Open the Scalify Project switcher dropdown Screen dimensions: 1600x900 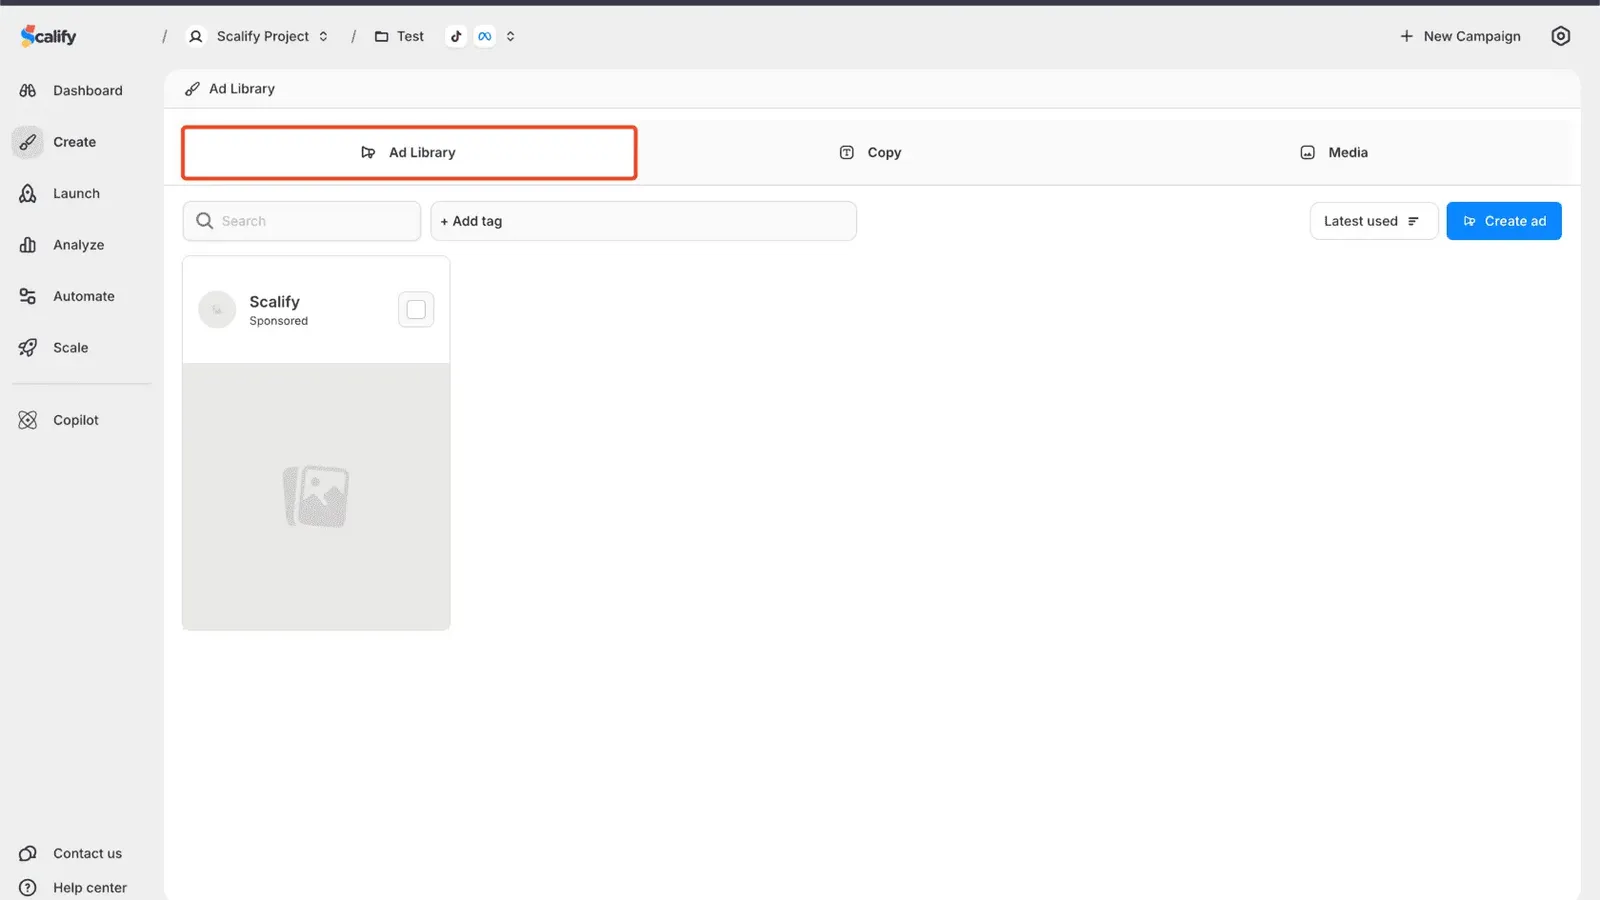click(323, 36)
